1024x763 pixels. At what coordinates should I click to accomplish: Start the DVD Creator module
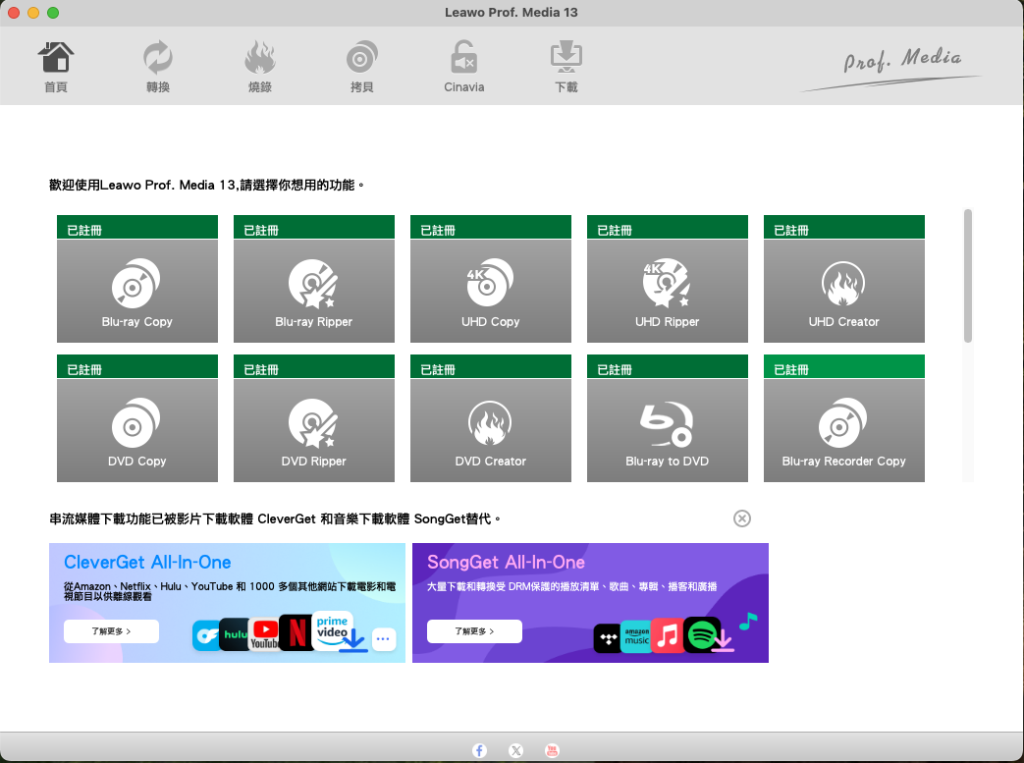490,428
